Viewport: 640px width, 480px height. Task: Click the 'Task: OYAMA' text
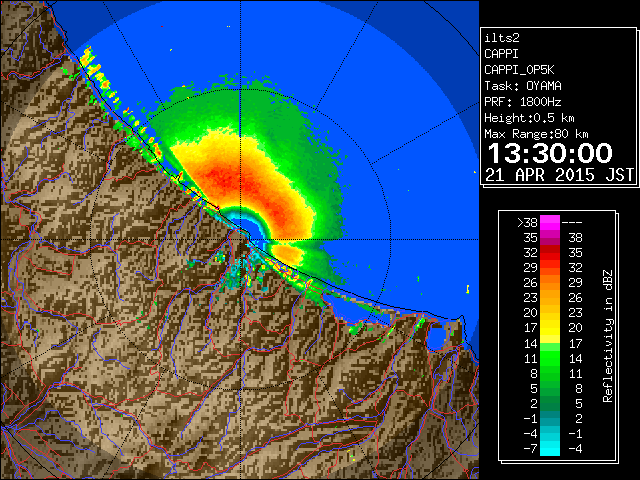coord(523,86)
